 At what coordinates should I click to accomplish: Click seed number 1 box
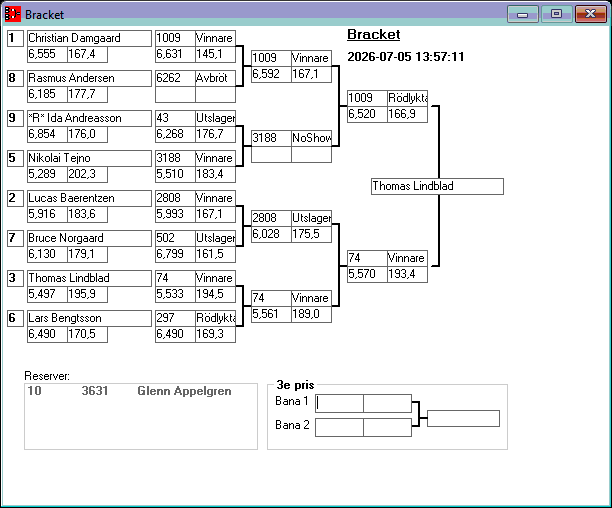click(x=15, y=38)
